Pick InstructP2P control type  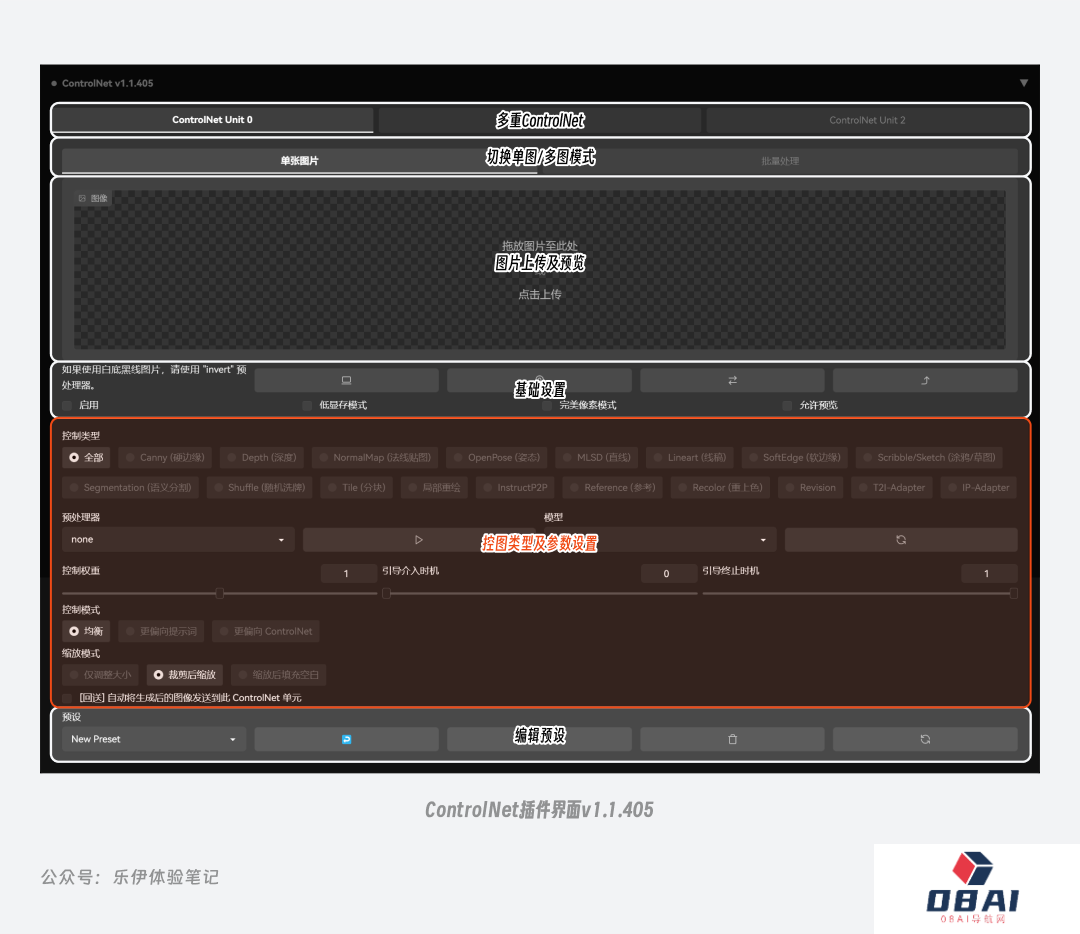coord(516,488)
